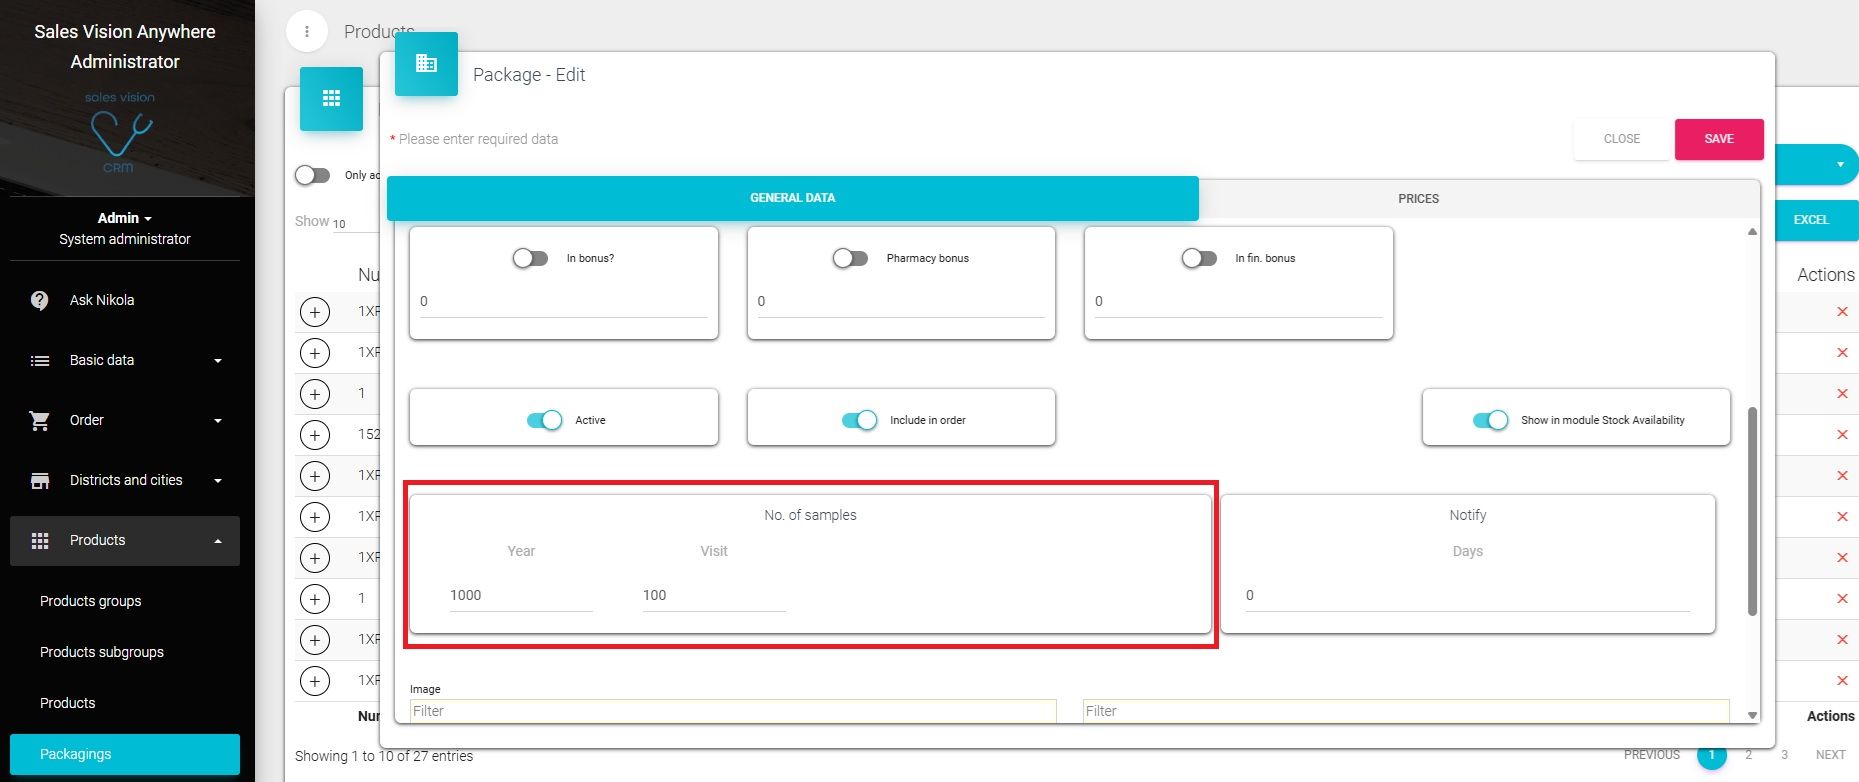Delete the last row with red X

[x=1842, y=680]
